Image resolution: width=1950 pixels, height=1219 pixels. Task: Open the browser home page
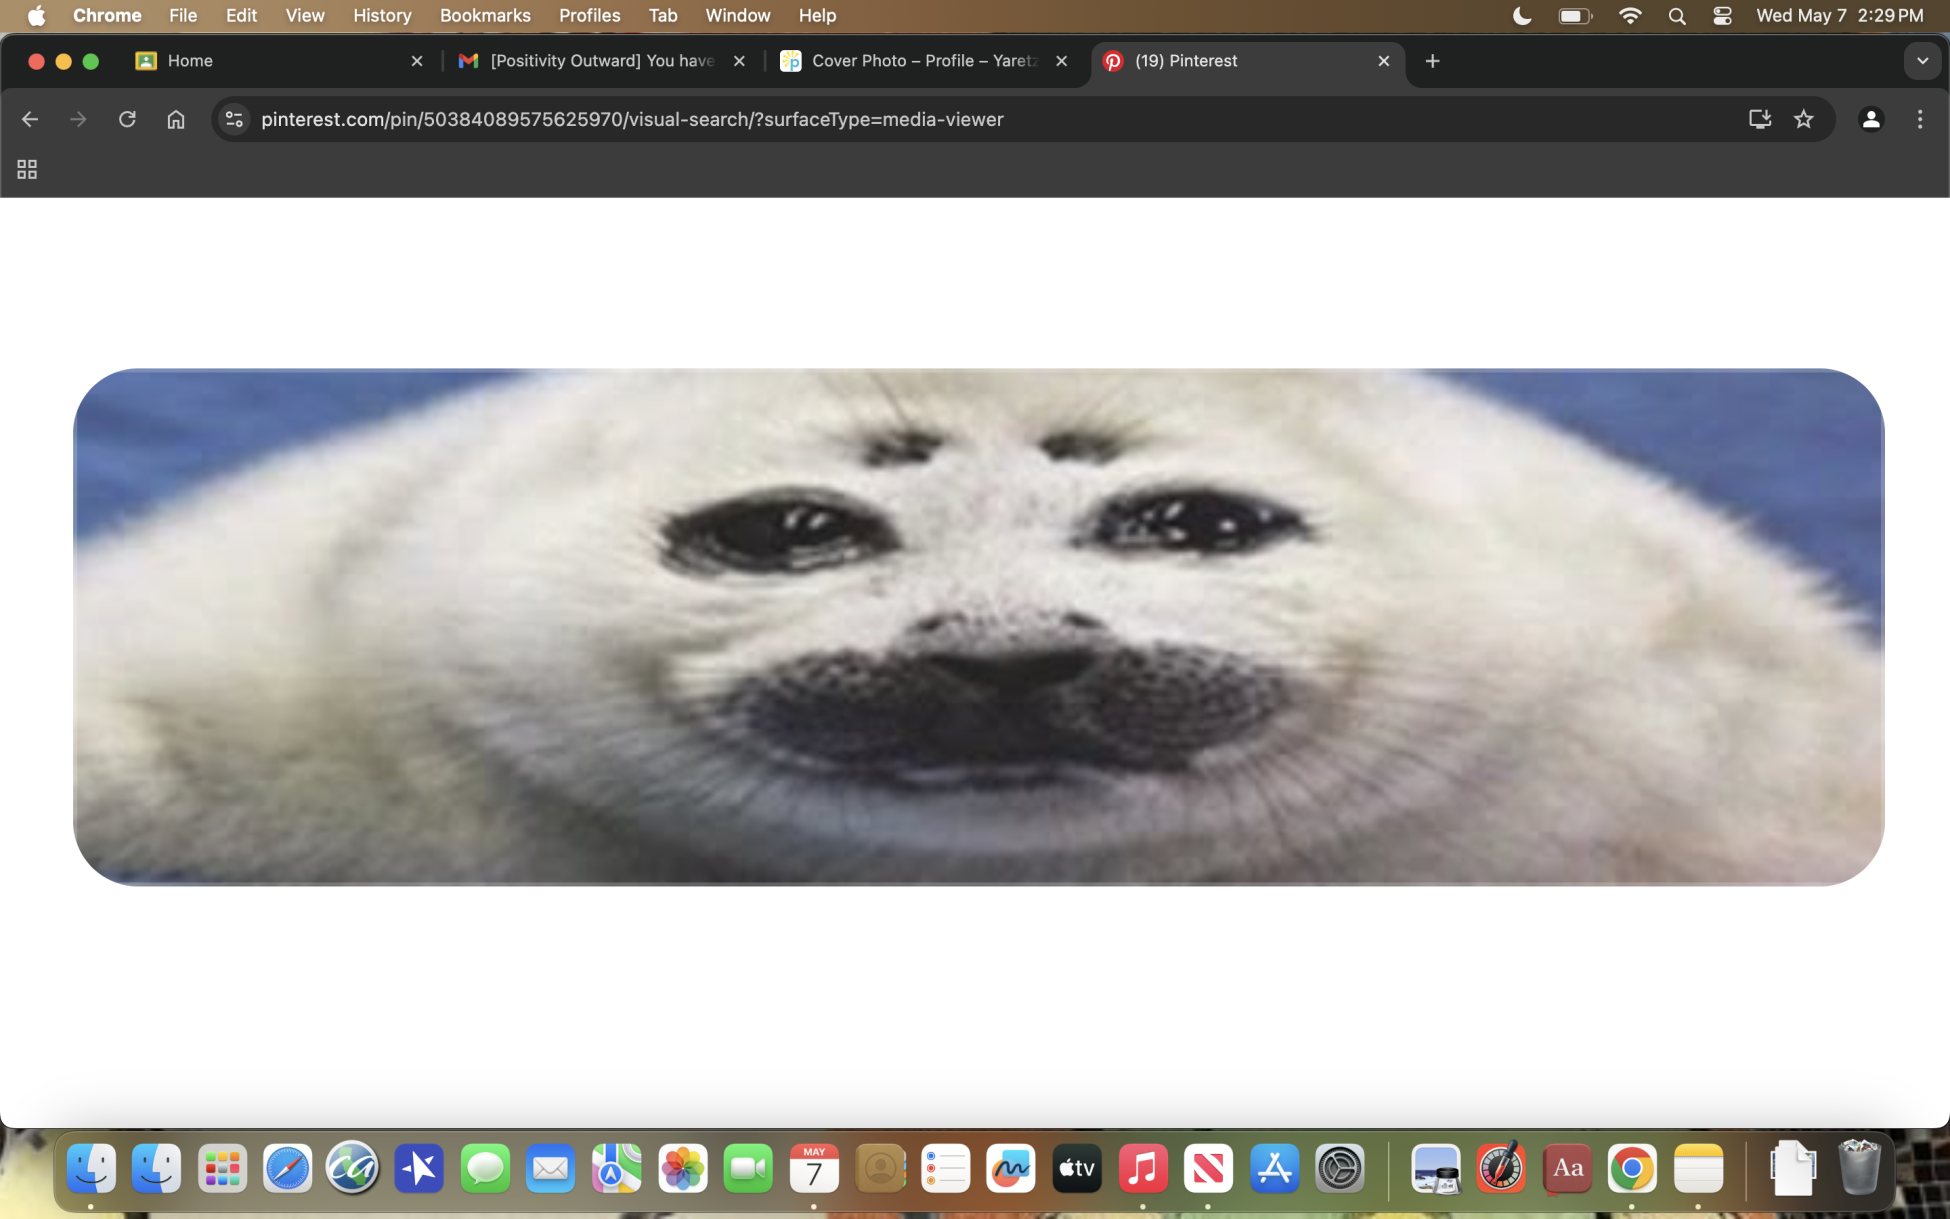[176, 119]
